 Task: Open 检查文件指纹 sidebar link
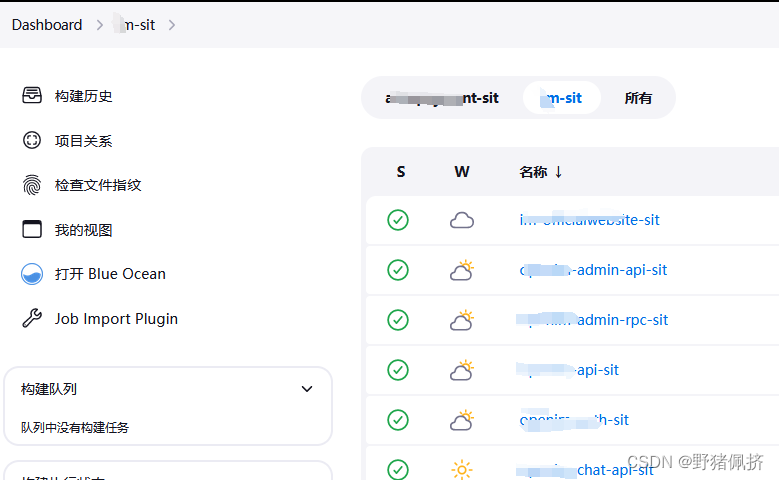point(98,185)
